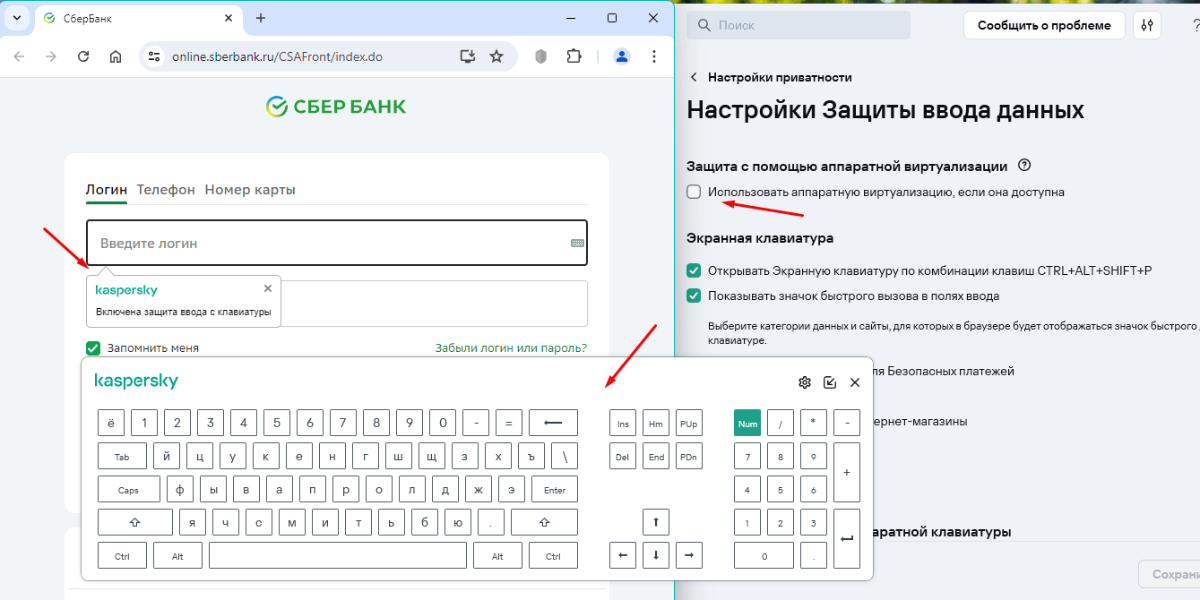Toggle show quick launch icon checkbox
The height and width of the screenshot is (600, 1200).
[x=694, y=295]
